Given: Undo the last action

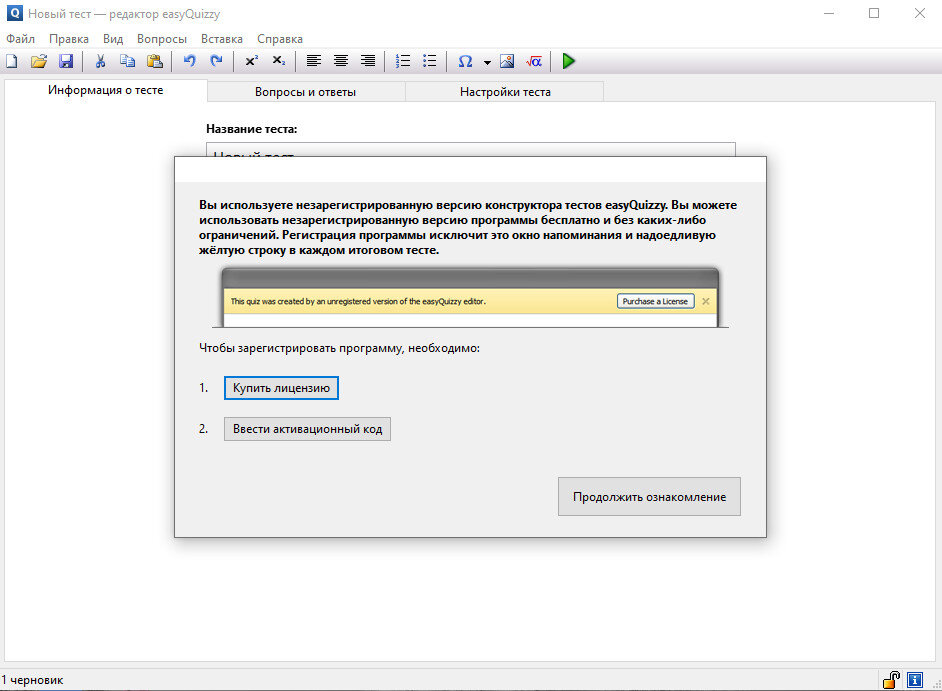Looking at the screenshot, I should [190, 61].
